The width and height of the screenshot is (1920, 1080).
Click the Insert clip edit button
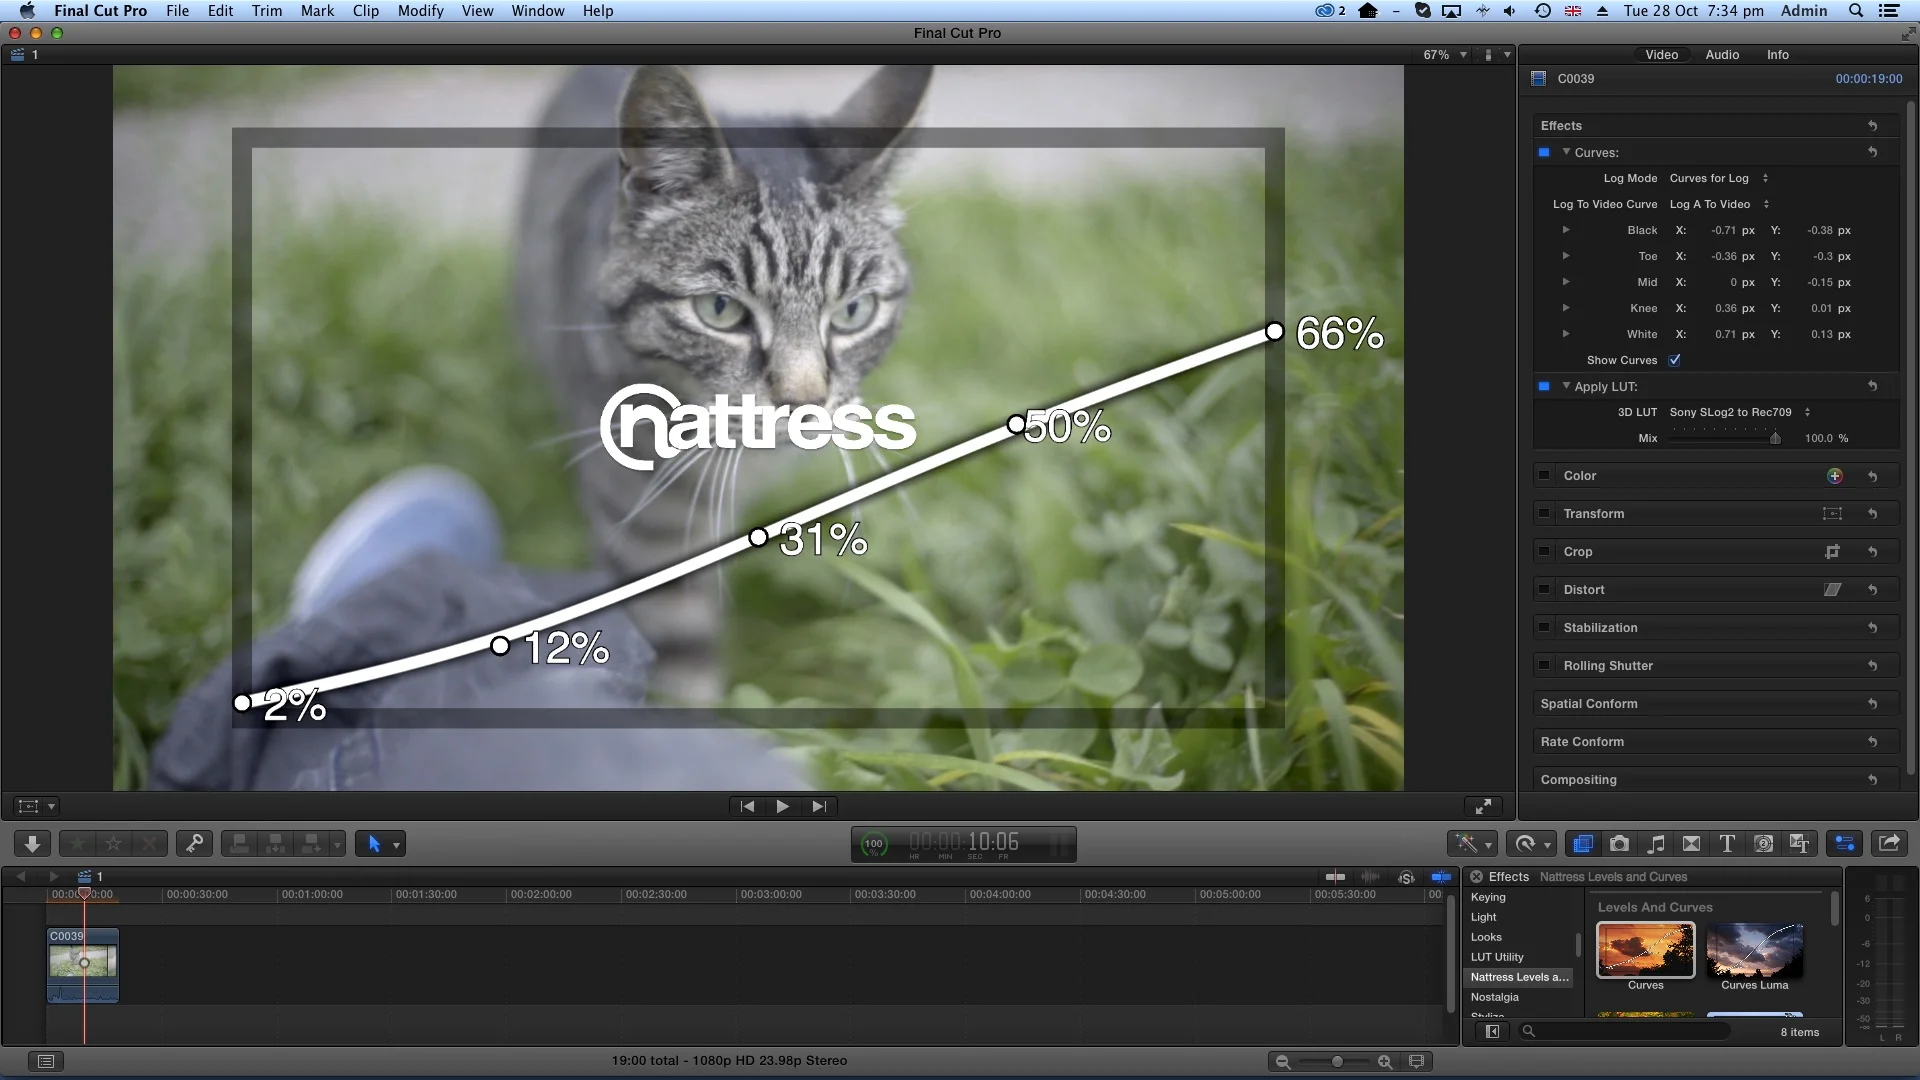click(275, 844)
